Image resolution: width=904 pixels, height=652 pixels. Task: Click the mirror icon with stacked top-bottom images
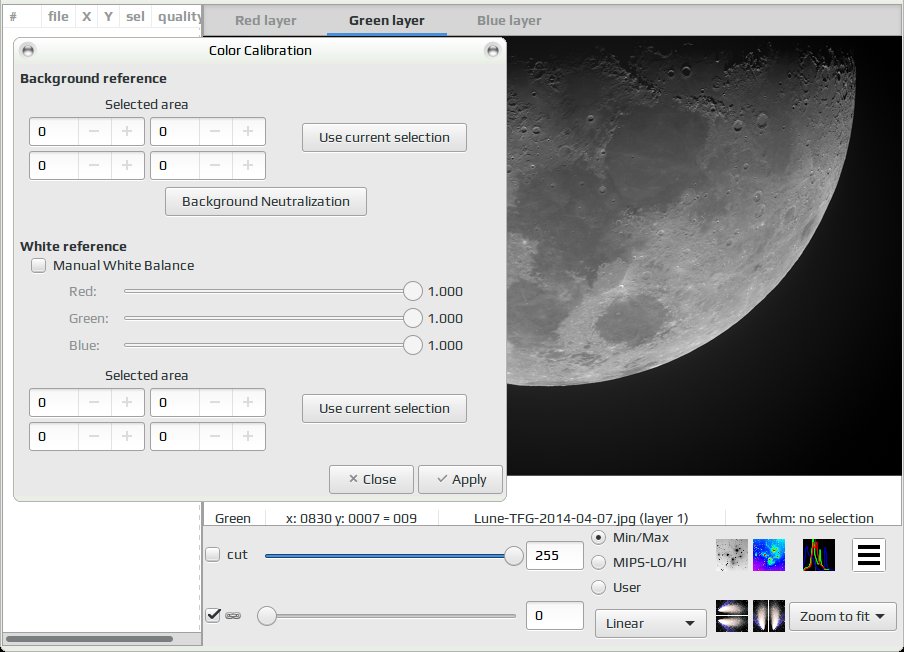click(x=732, y=616)
